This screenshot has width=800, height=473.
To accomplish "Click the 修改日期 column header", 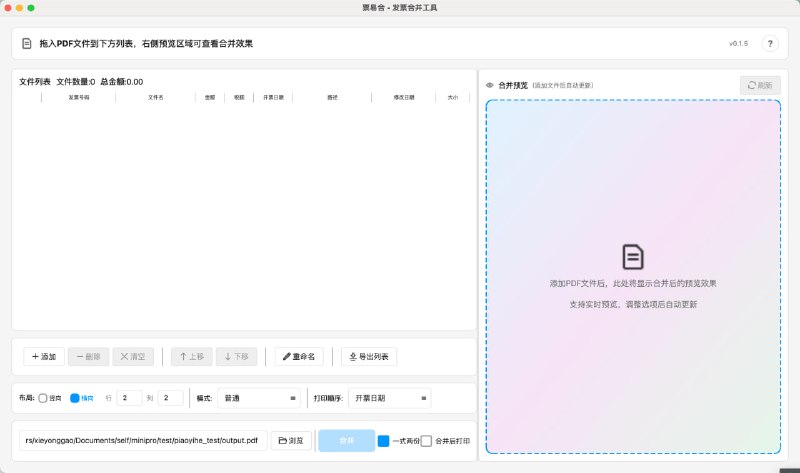I will click(x=404, y=97).
